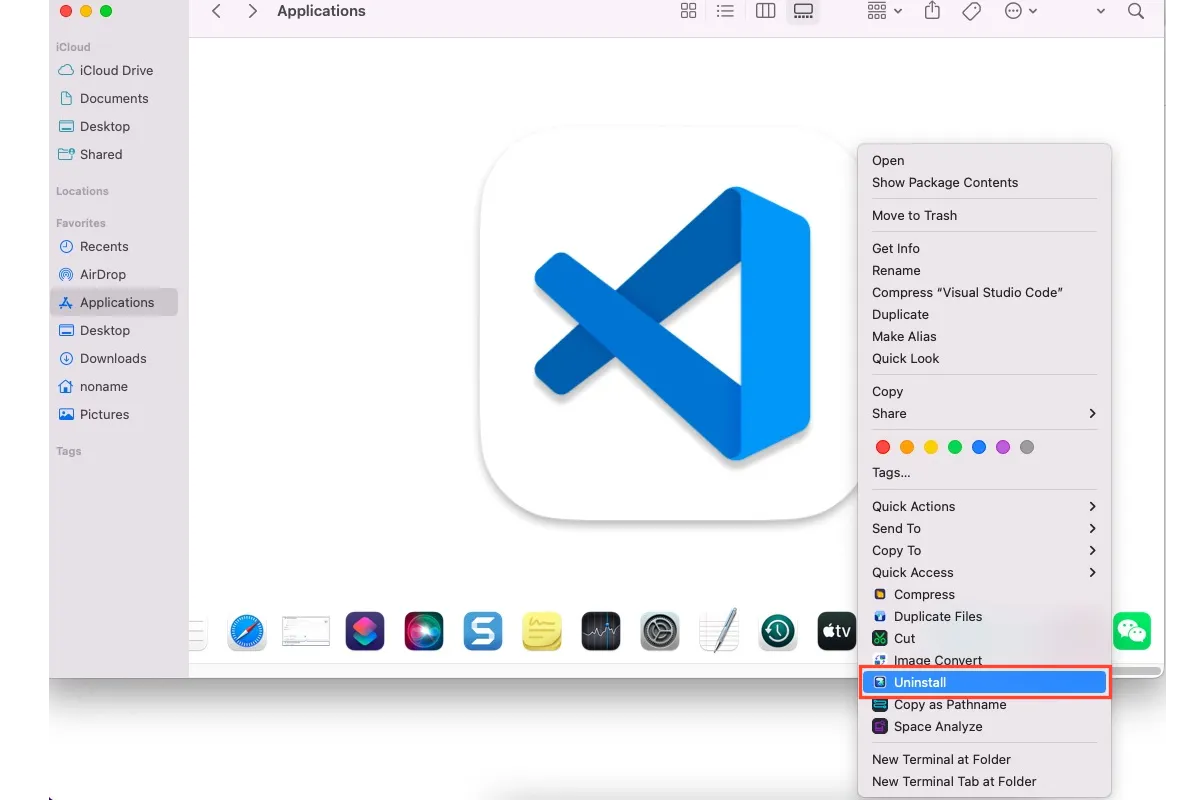Open Downloads in sidebar
1200x800 pixels.
pyautogui.click(x=114, y=358)
